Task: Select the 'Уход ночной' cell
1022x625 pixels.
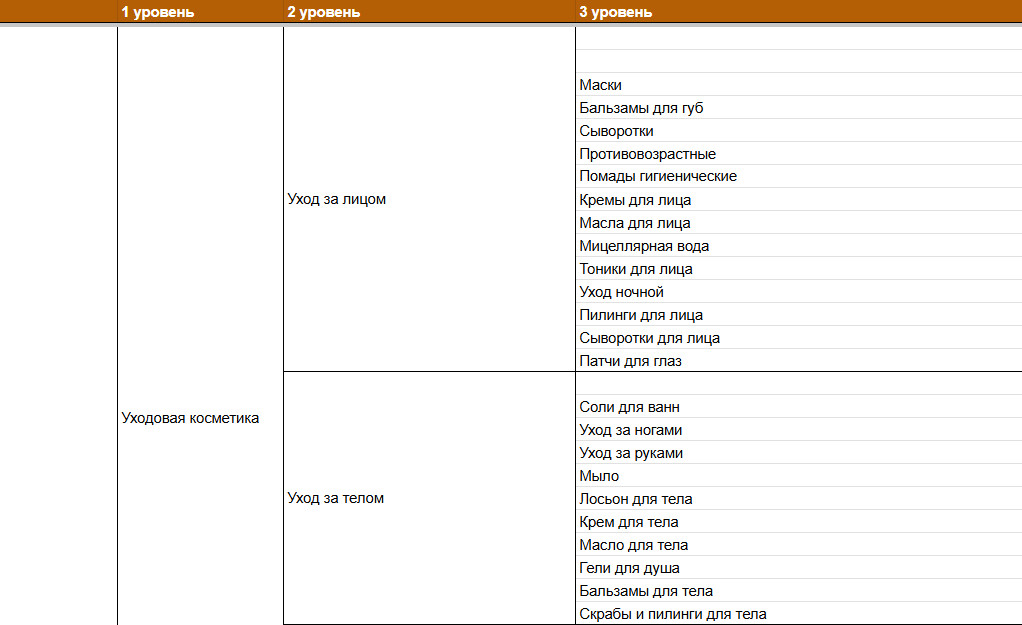Action: 798,291
